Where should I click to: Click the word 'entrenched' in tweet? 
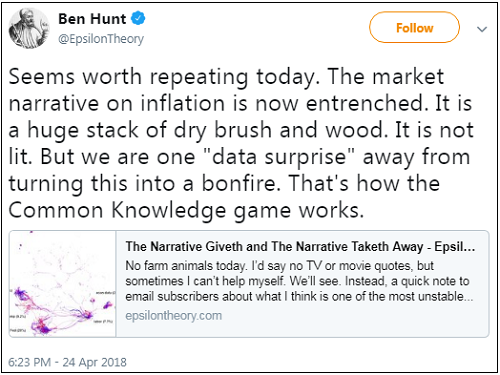click(366, 103)
